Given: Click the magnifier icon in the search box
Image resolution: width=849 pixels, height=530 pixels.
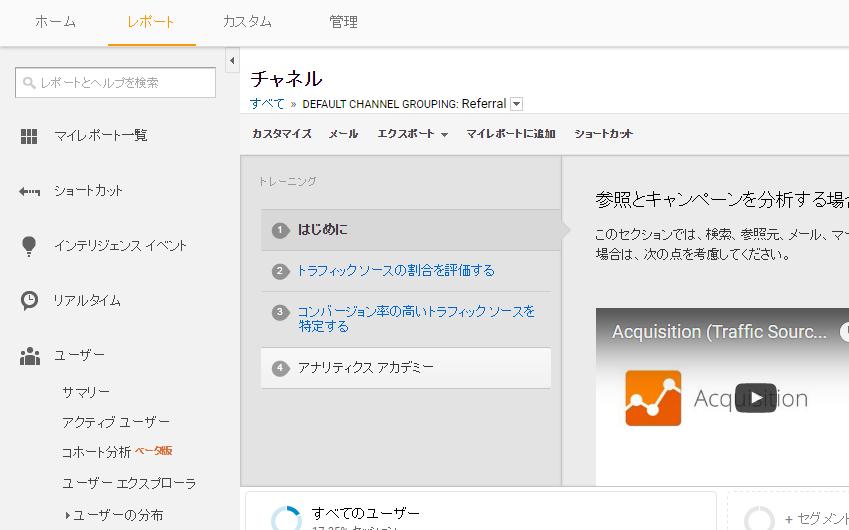Looking at the screenshot, I should click(29, 83).
